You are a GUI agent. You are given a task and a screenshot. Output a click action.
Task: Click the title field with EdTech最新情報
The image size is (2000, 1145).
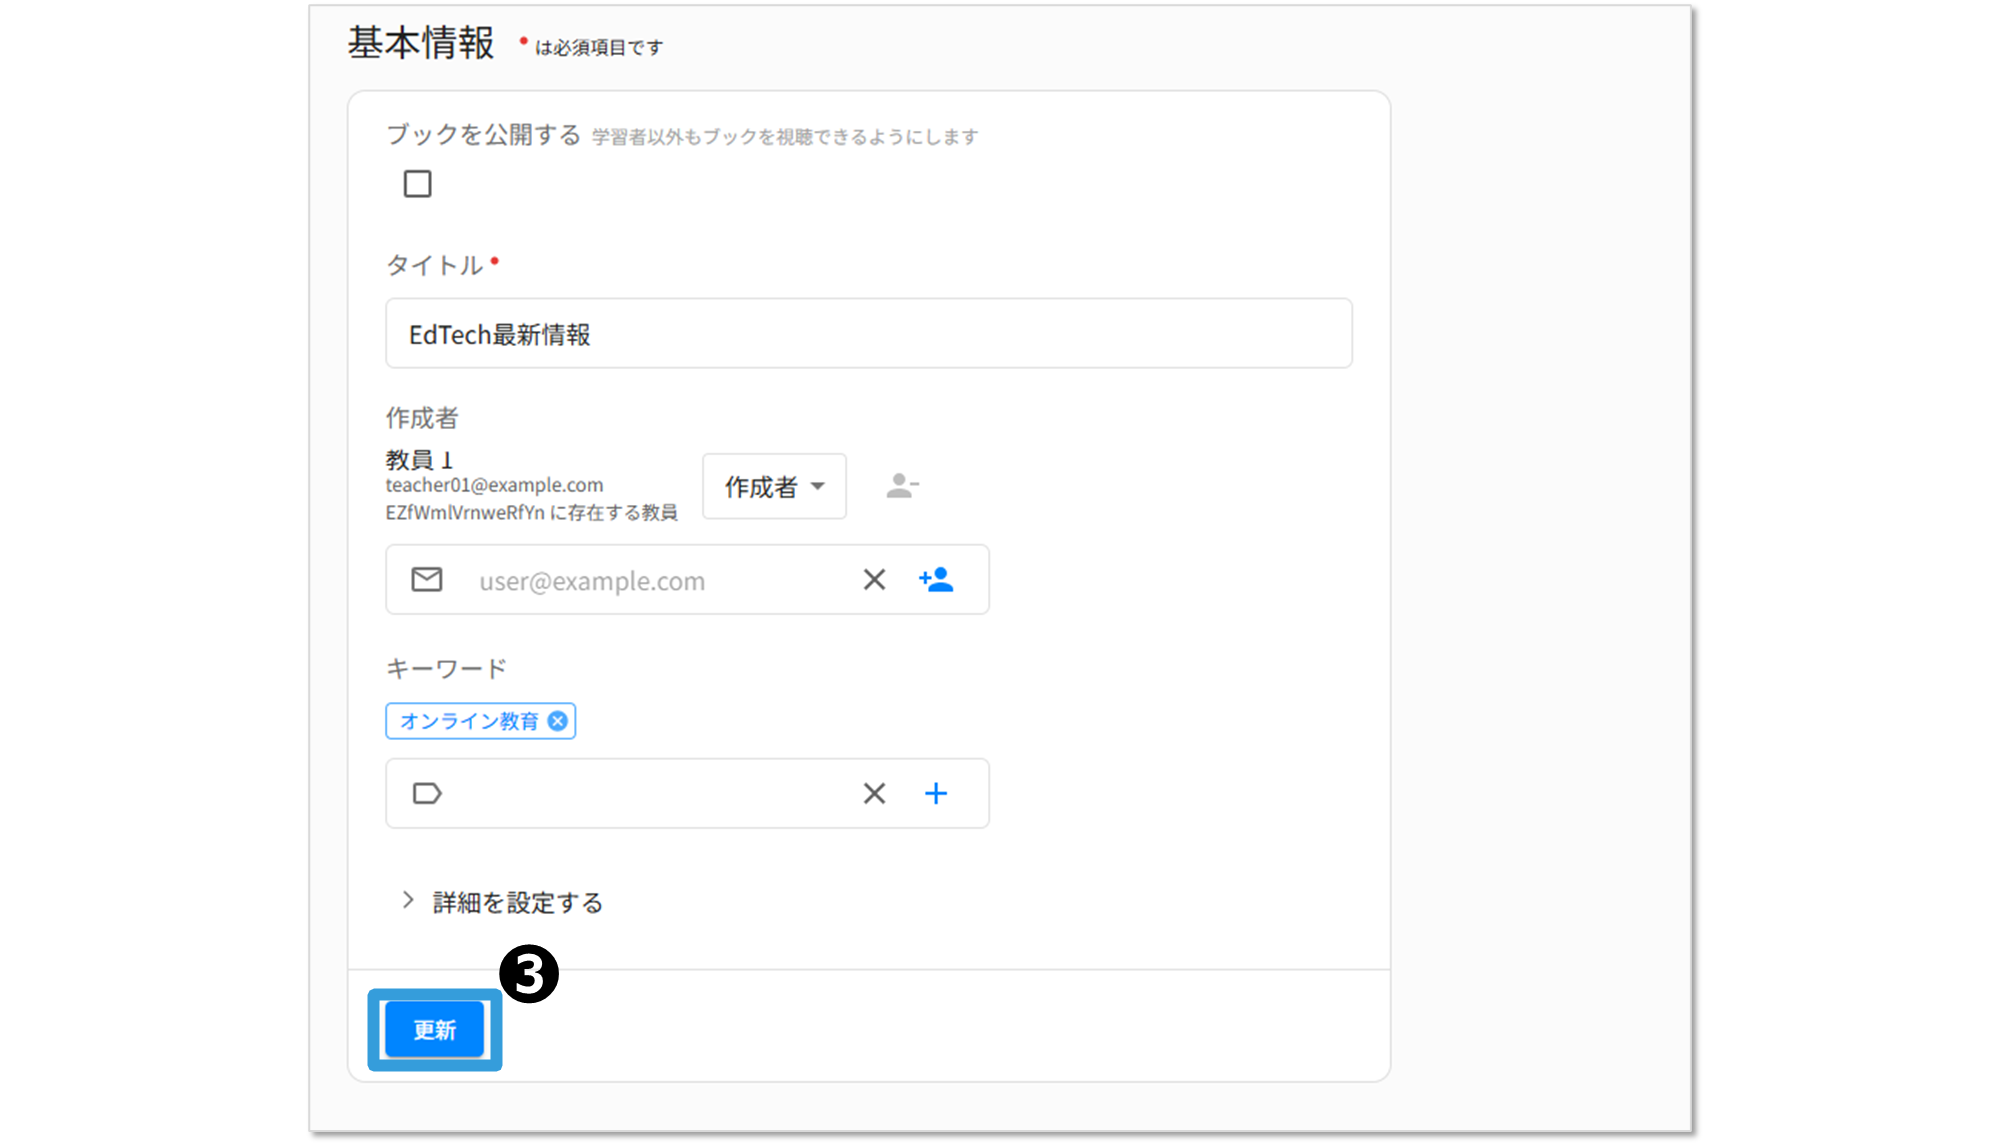pyautogui.click(x=868, y=334)
